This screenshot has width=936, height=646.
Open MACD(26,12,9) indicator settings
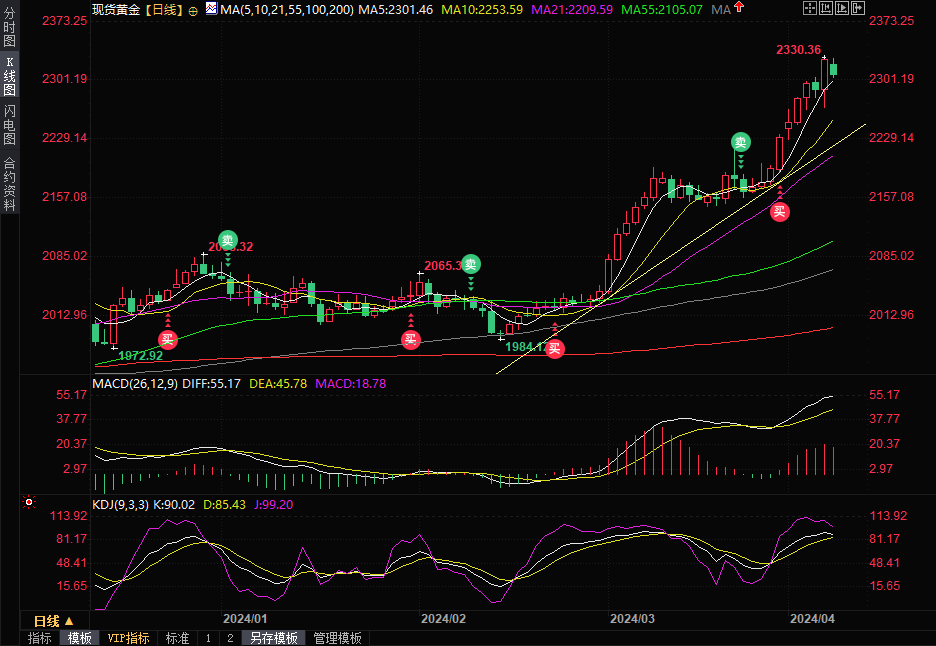click(134, 383)
